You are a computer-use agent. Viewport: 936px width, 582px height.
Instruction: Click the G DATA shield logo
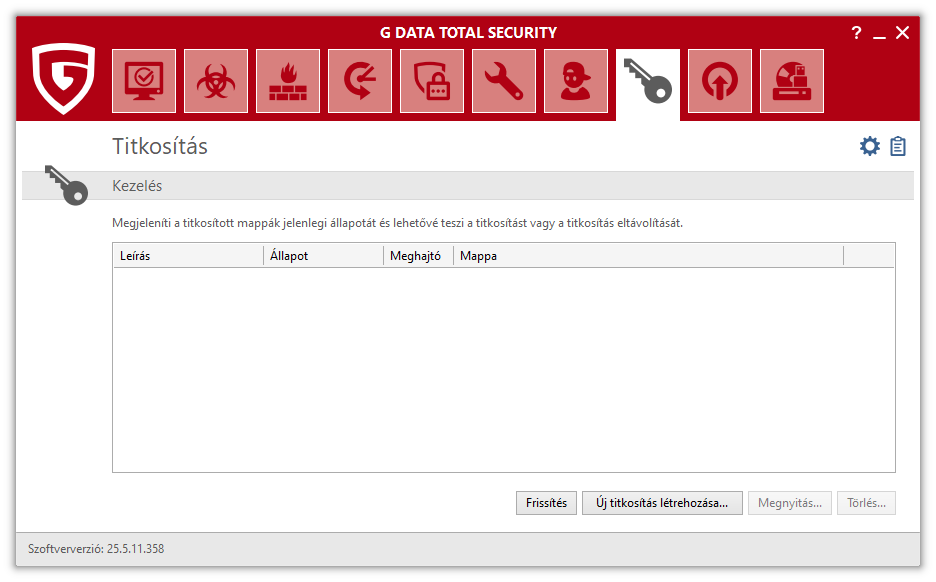click(x=64, y=78)
